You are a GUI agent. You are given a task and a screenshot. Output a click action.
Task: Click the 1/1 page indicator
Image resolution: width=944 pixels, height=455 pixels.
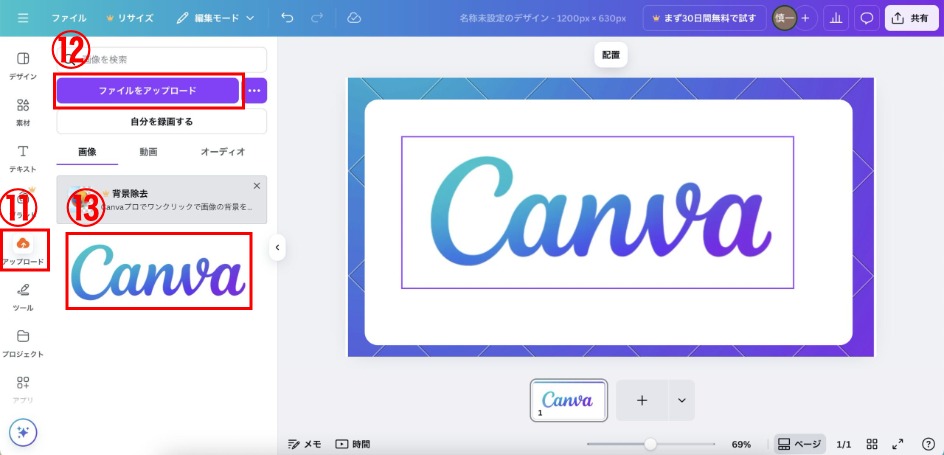point(843,444)
